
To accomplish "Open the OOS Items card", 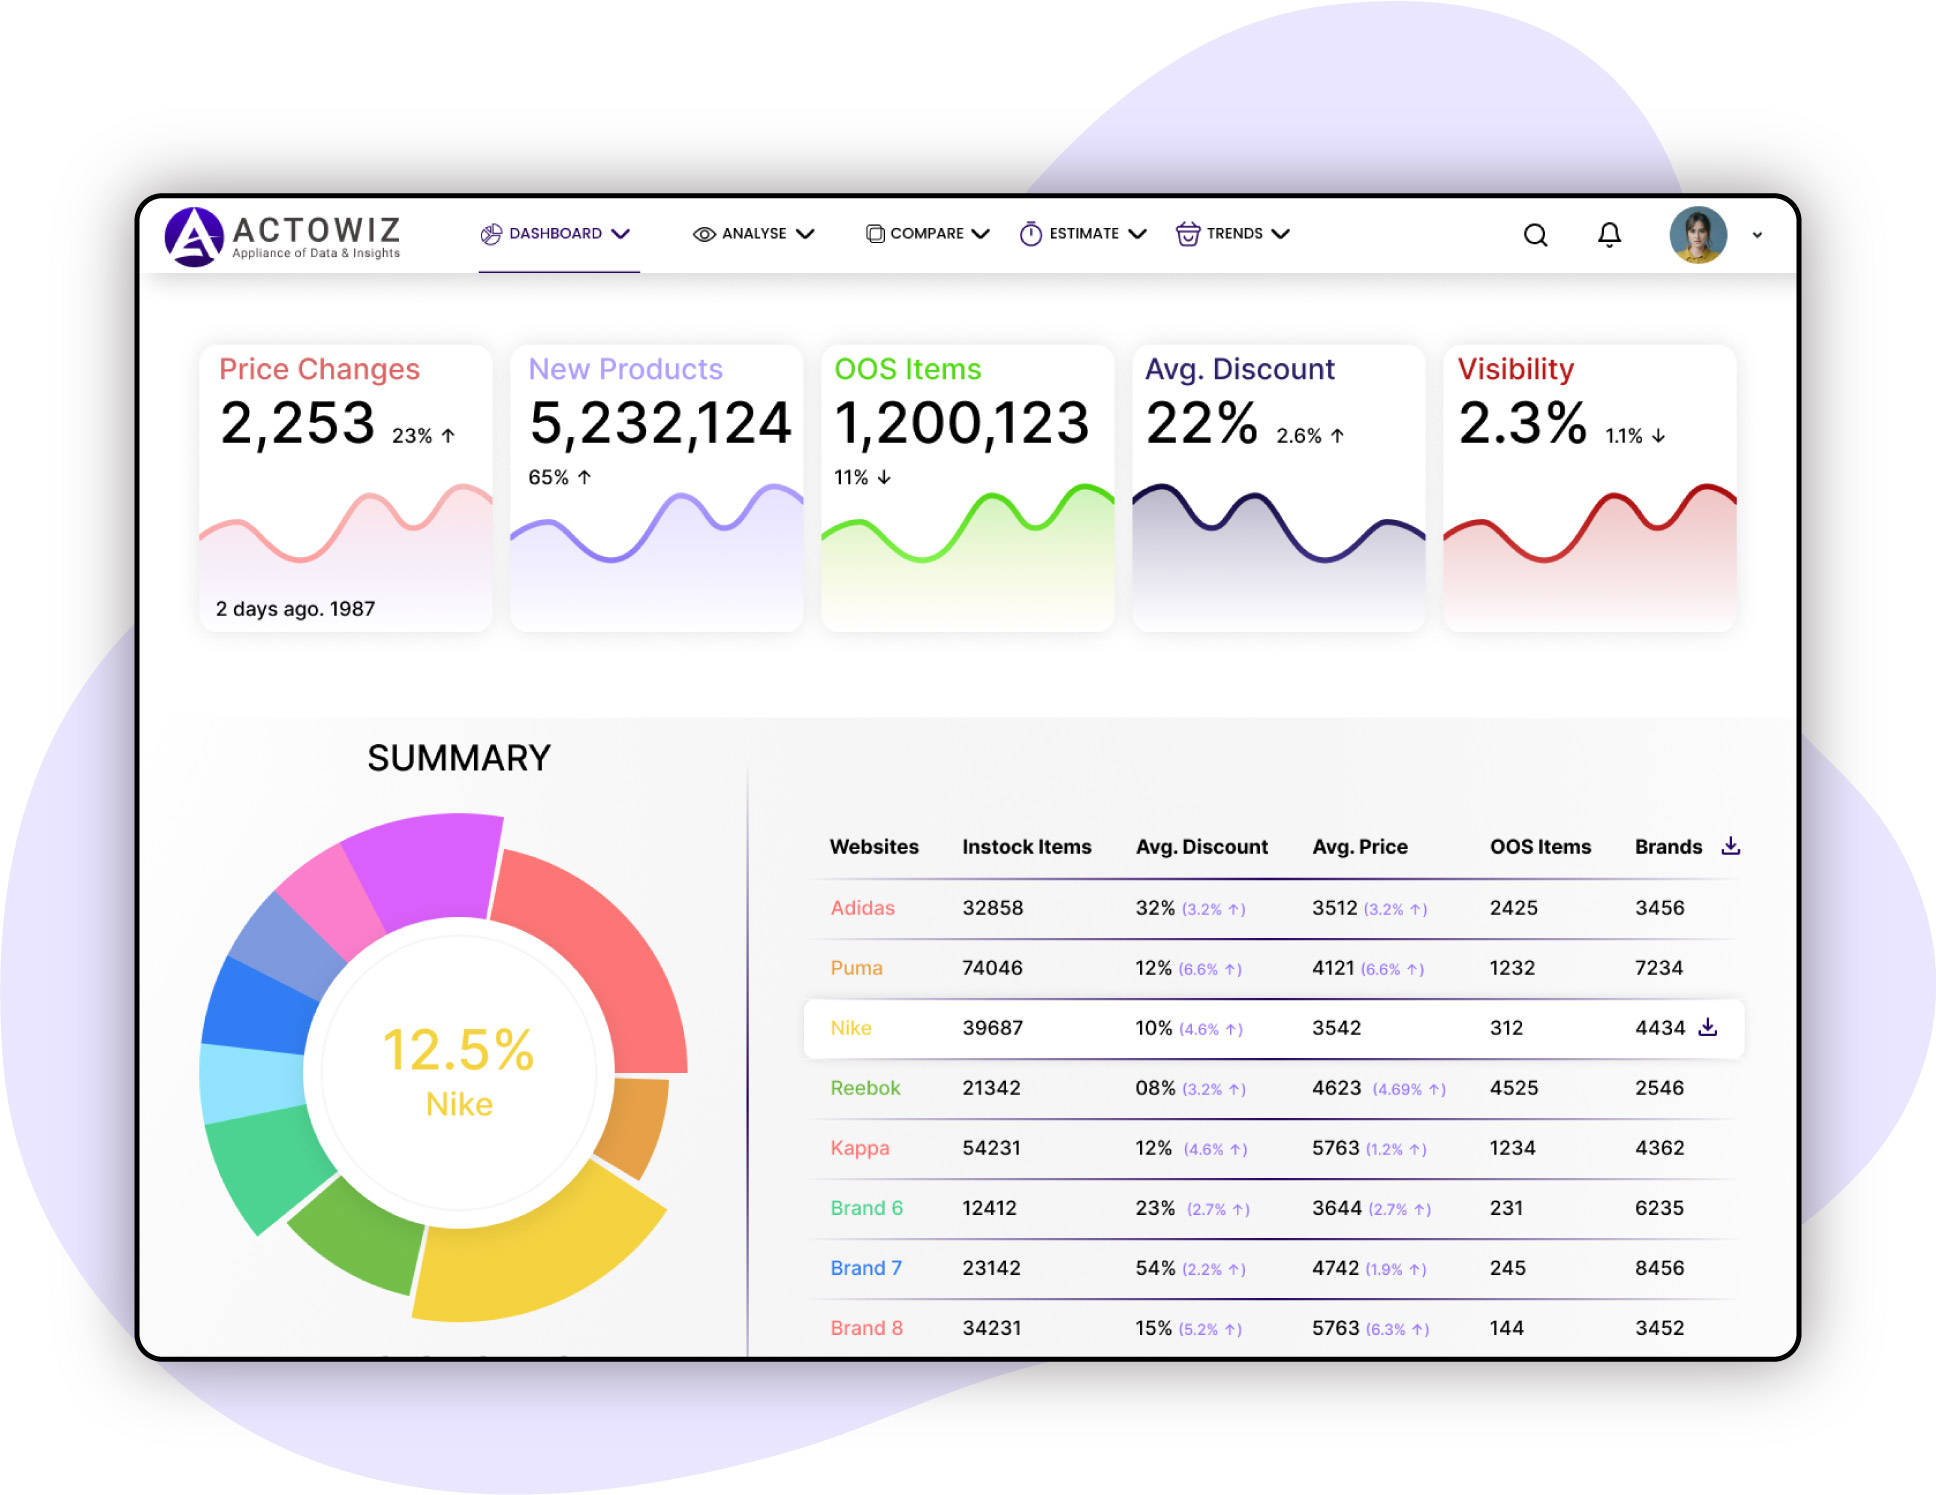I will point(968,488).
